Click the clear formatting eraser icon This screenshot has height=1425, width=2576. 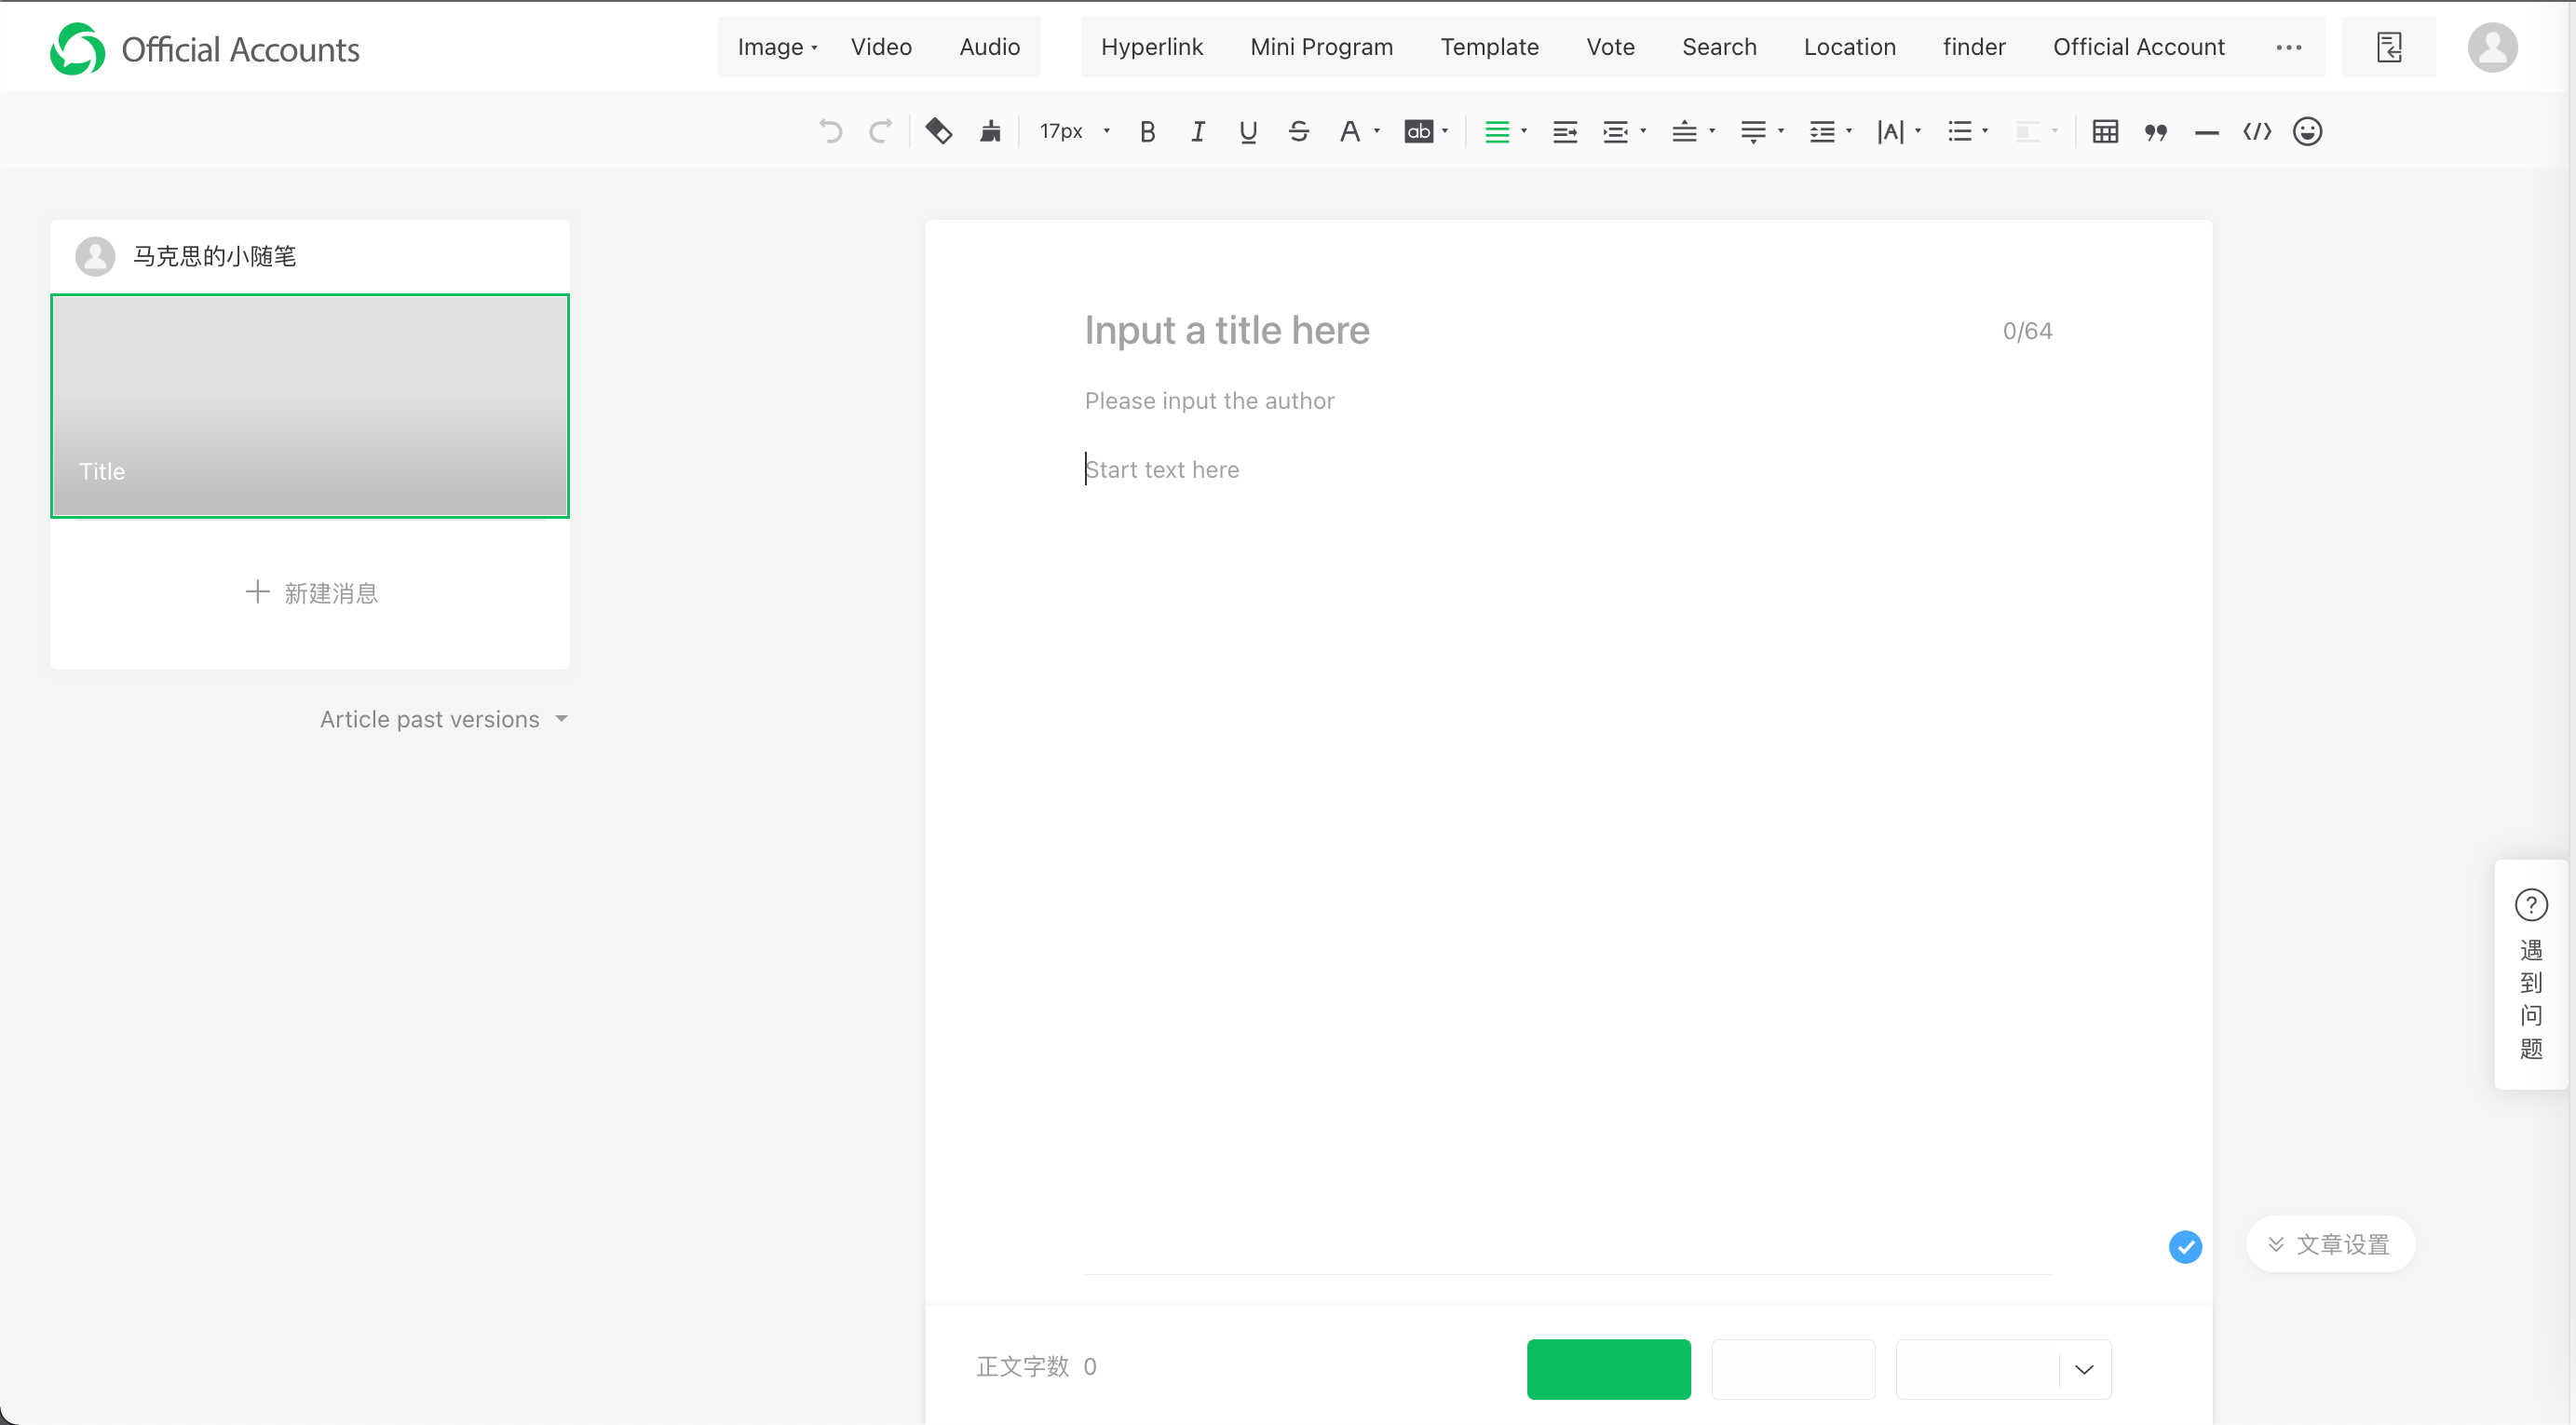tap(938, 131)
